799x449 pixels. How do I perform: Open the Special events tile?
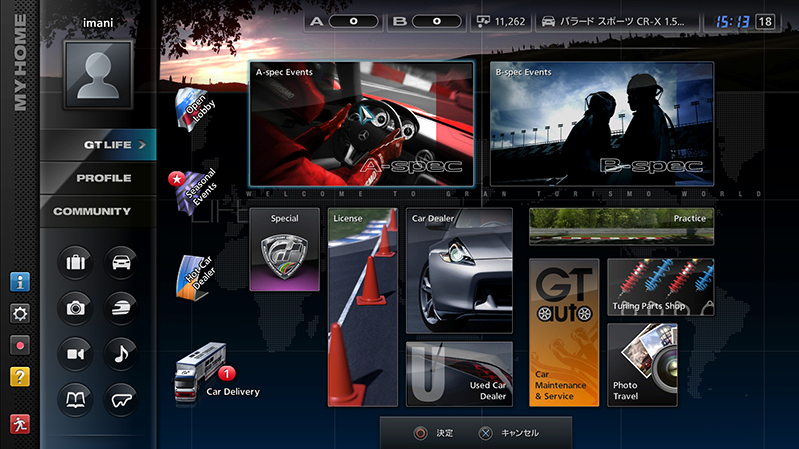click(284, 249)
